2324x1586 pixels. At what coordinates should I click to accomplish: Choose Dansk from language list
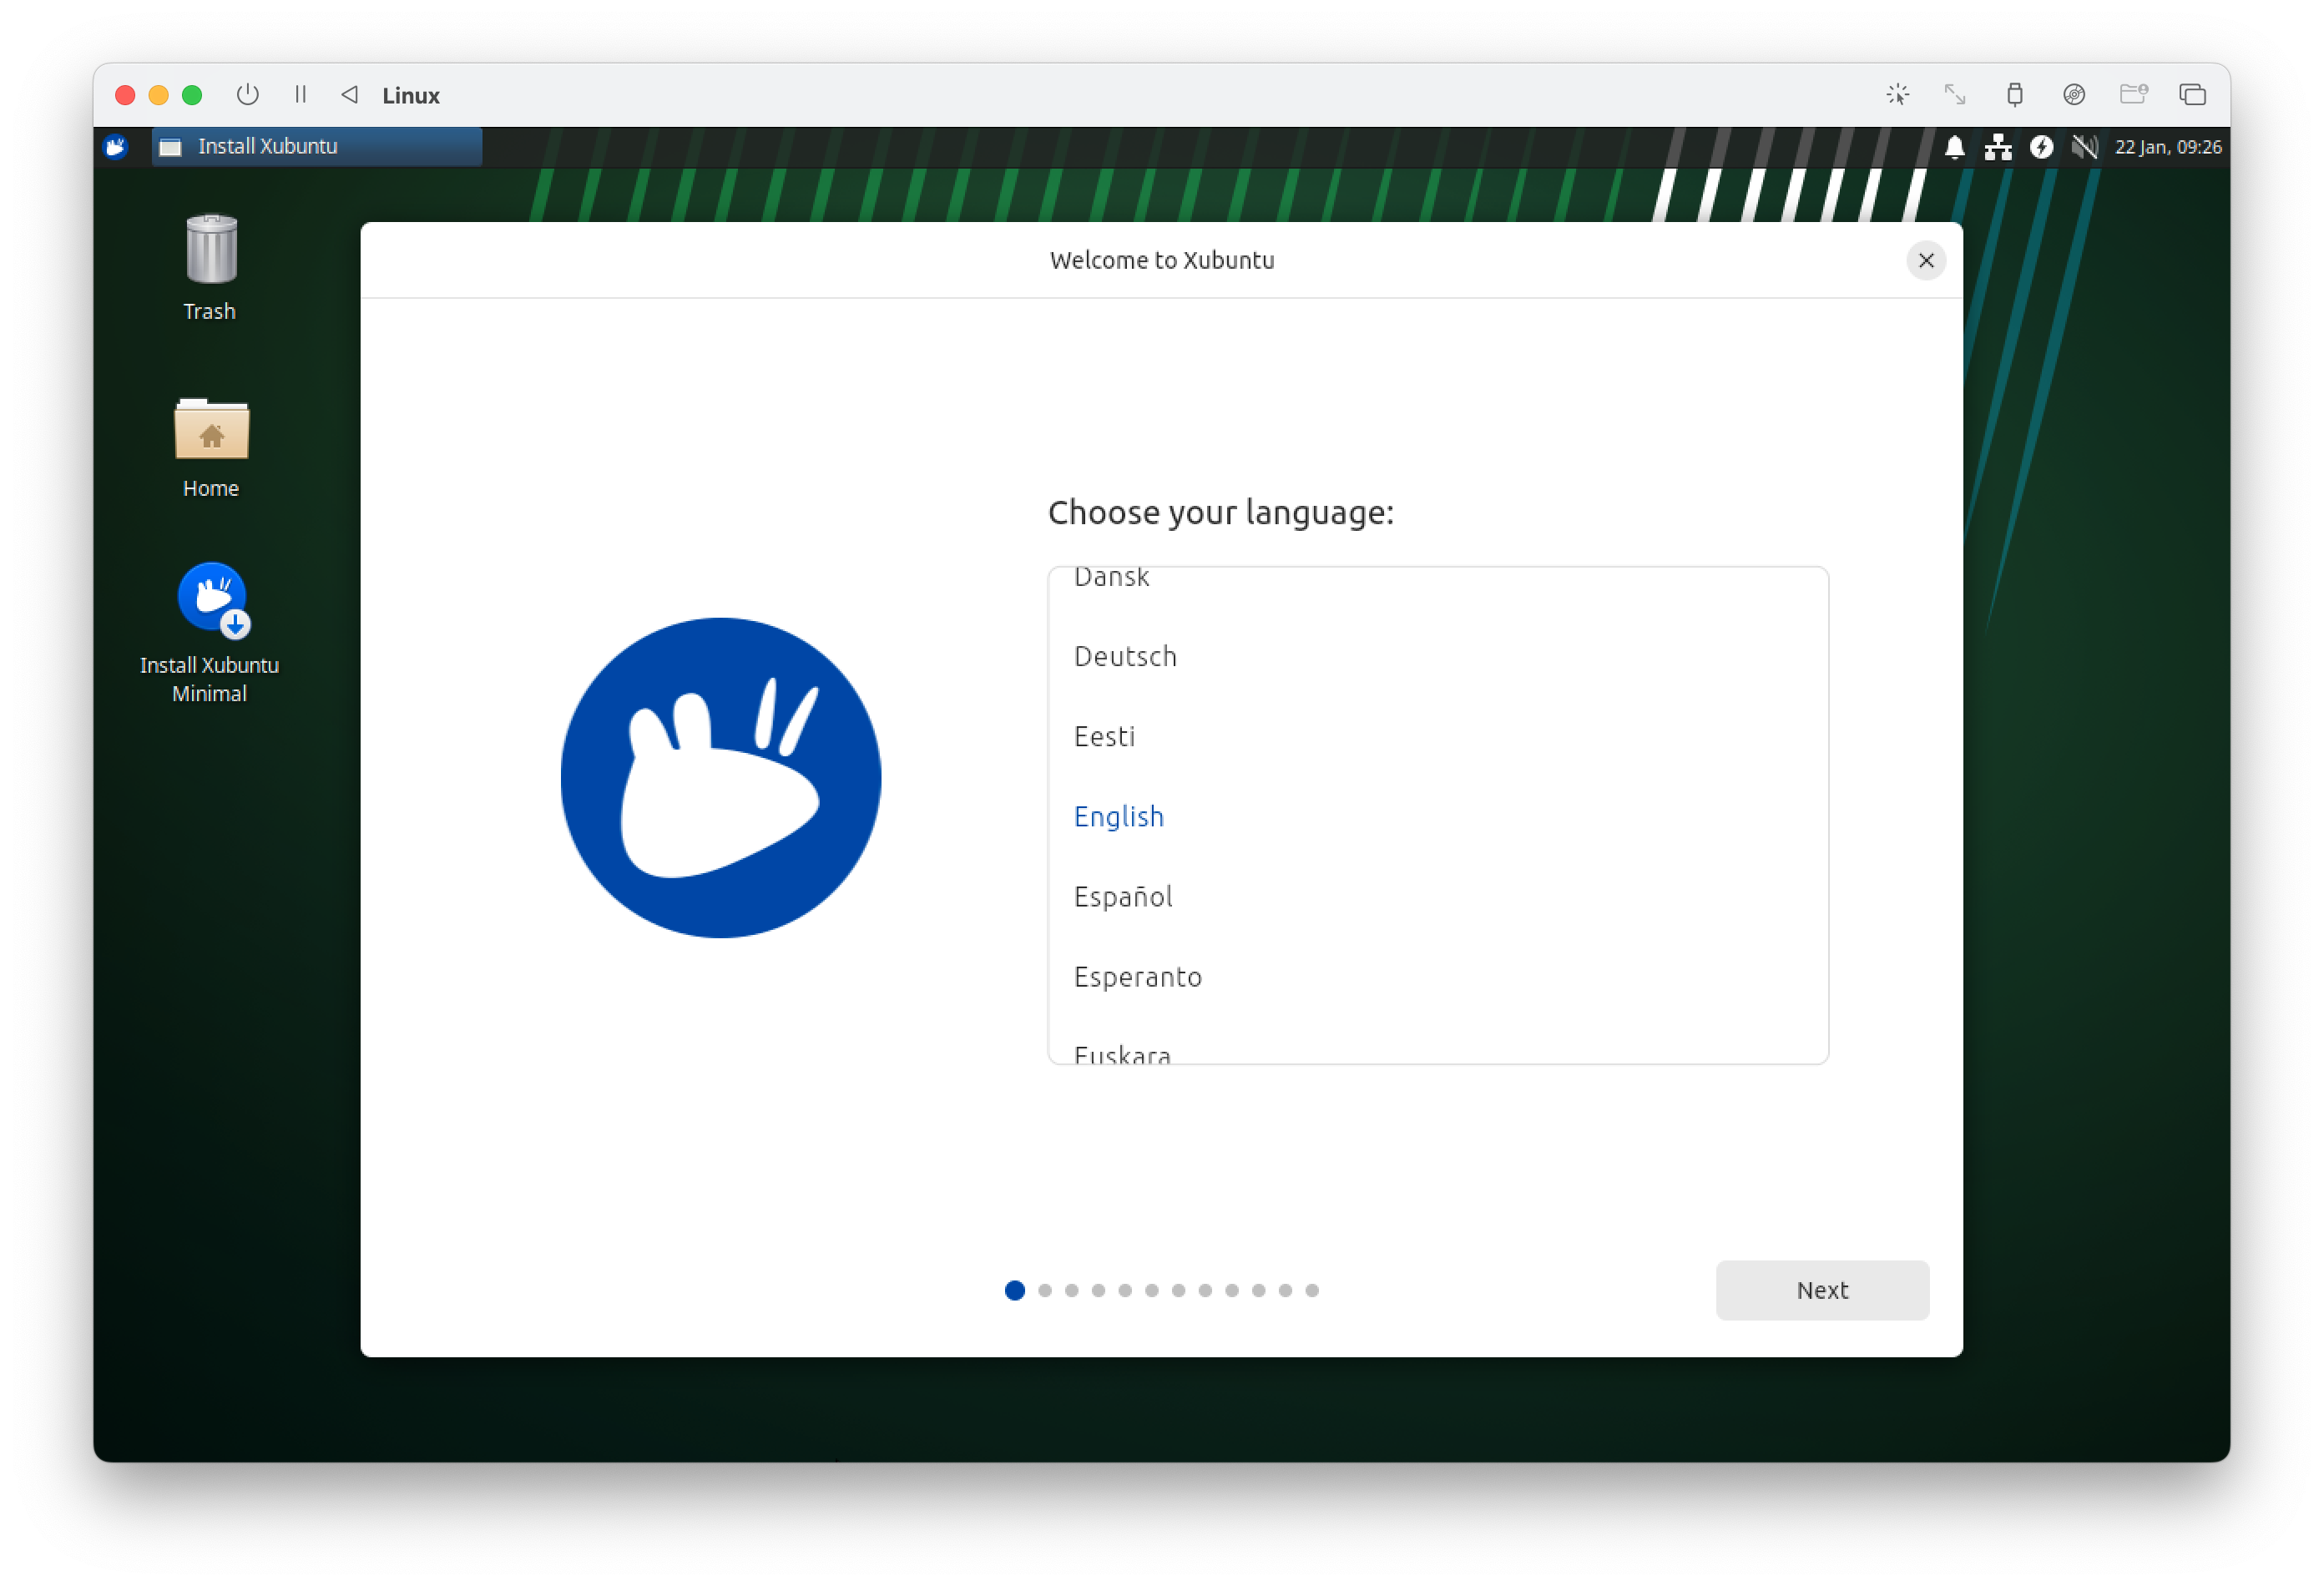1438,580
